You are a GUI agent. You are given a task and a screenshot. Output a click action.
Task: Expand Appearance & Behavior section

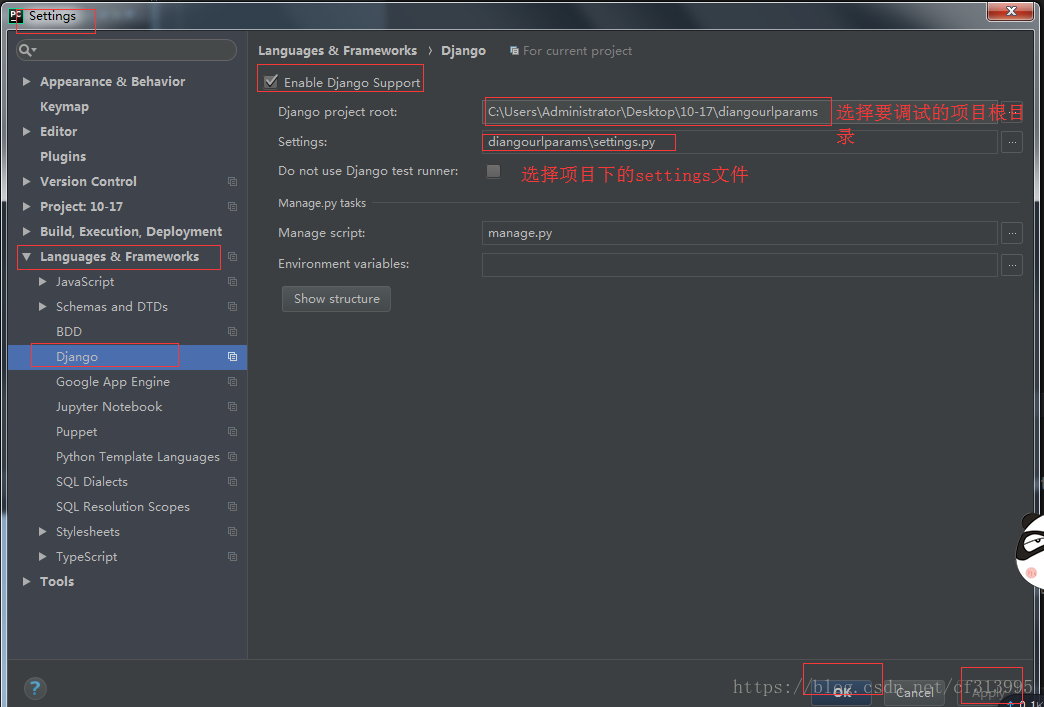click(27, 81)
